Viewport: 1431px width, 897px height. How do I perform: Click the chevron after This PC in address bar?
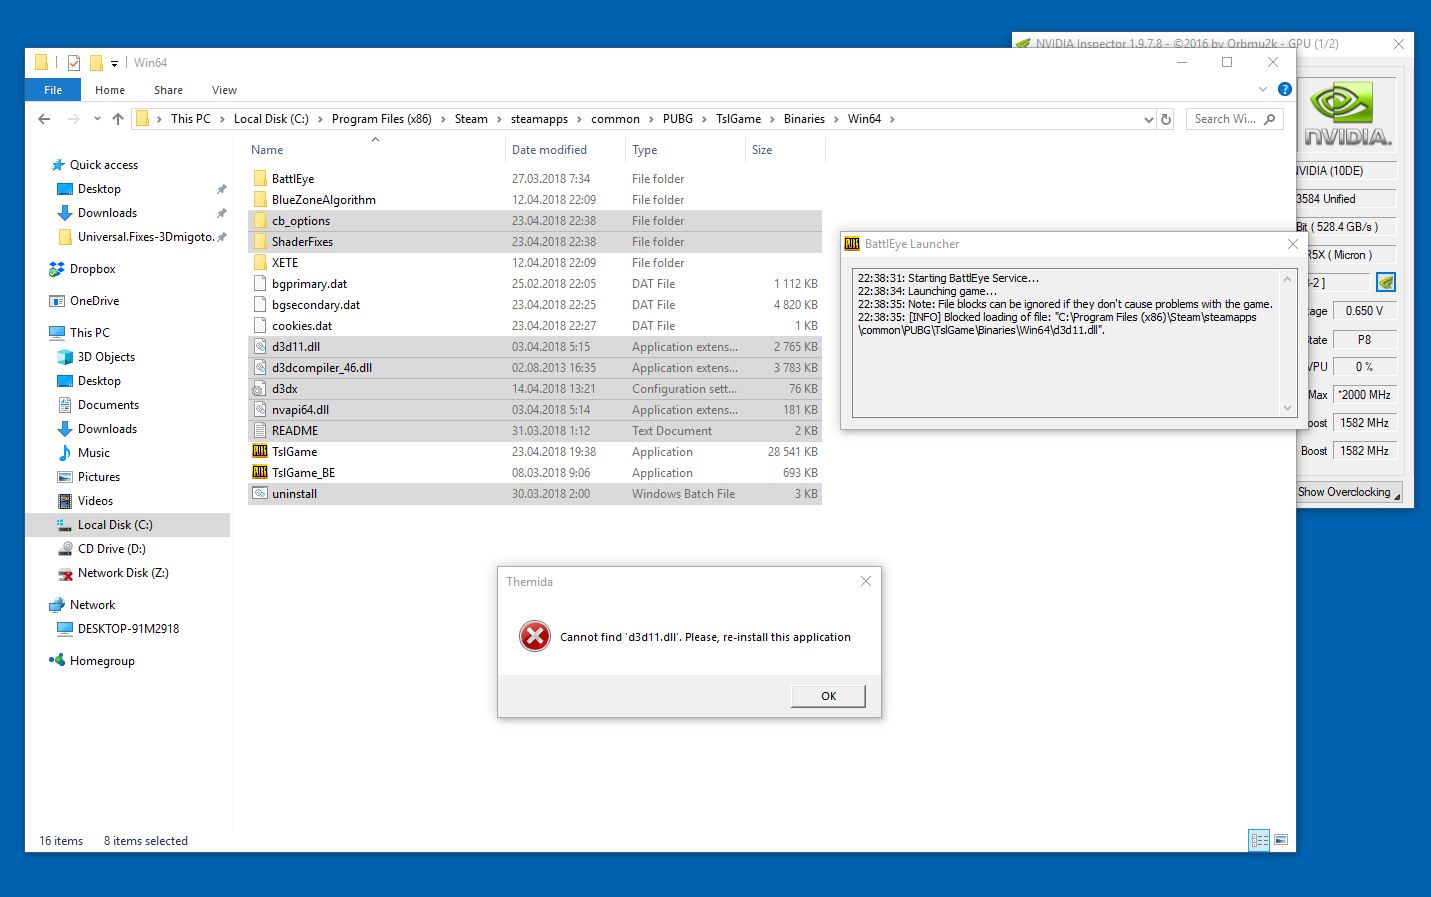pyautogui.click(x=222, y=119)
